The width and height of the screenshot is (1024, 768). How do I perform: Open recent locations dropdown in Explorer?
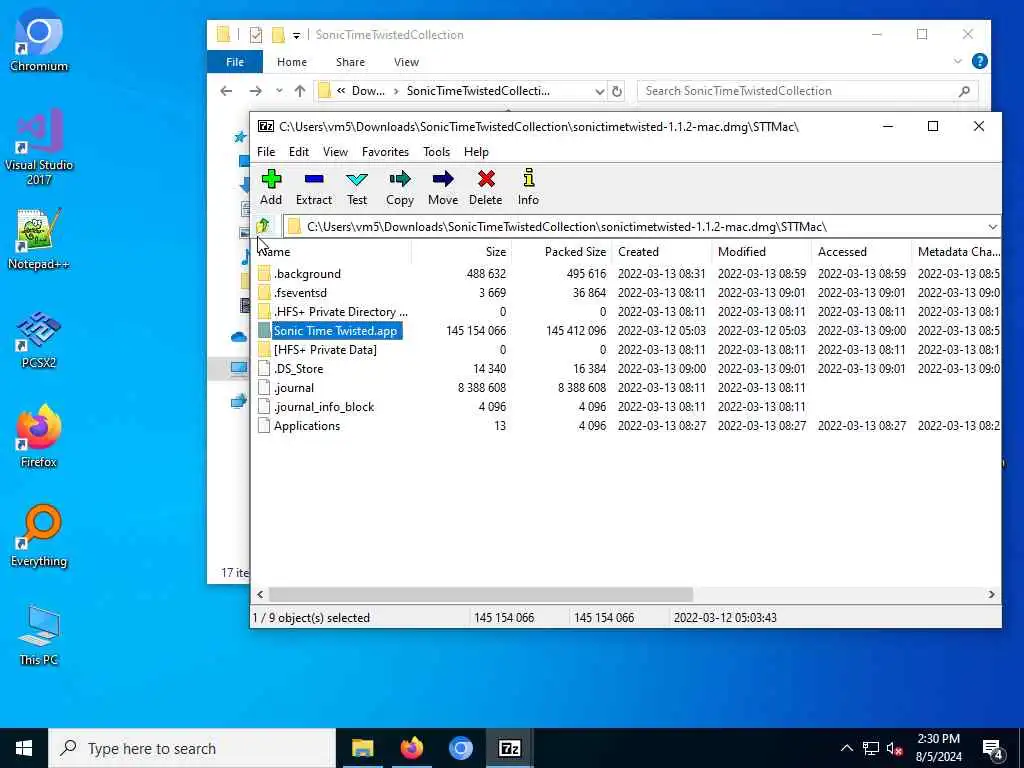pyautogui.click(x=279, y=91)
